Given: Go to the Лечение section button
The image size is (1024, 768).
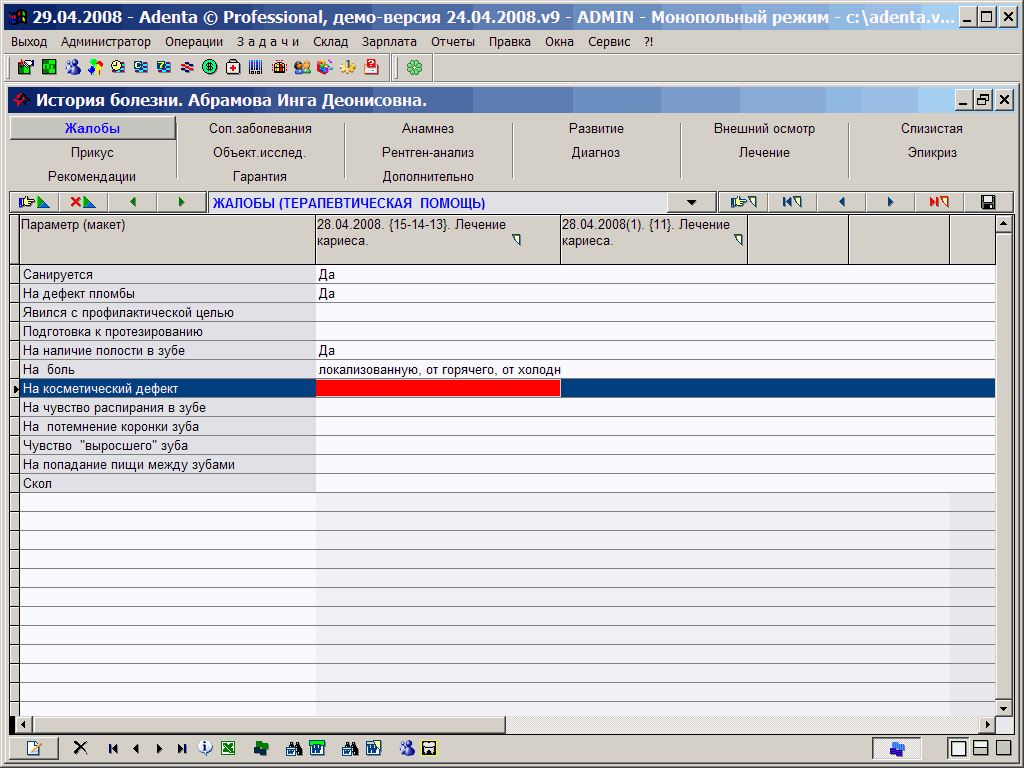Looking at the screenshot, I should pyautogui.click(x=764, y=153).
